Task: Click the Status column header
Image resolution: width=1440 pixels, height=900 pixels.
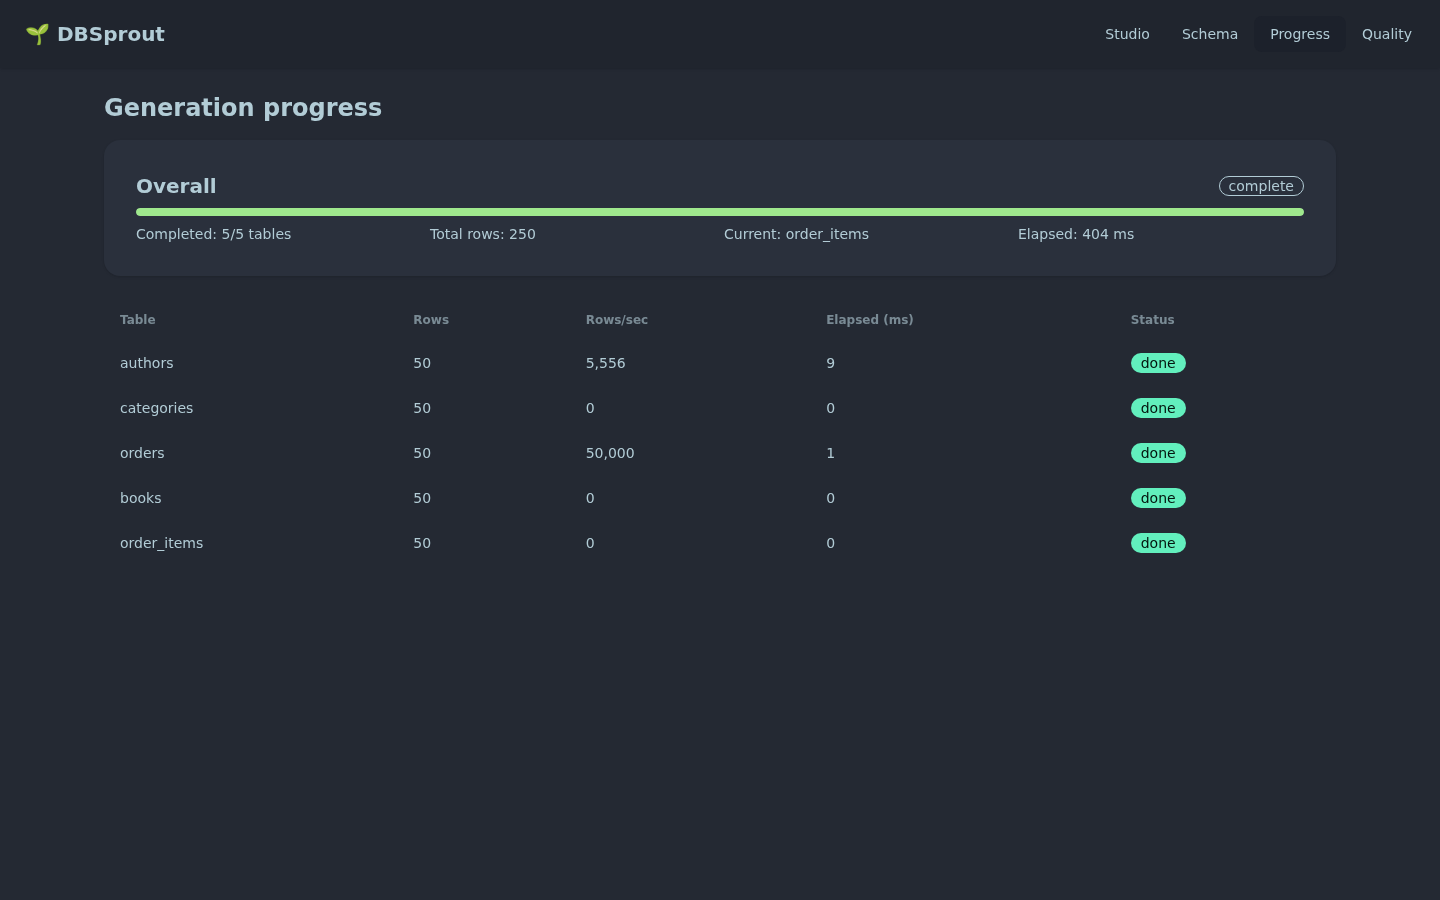Action: coord(1153,320)
